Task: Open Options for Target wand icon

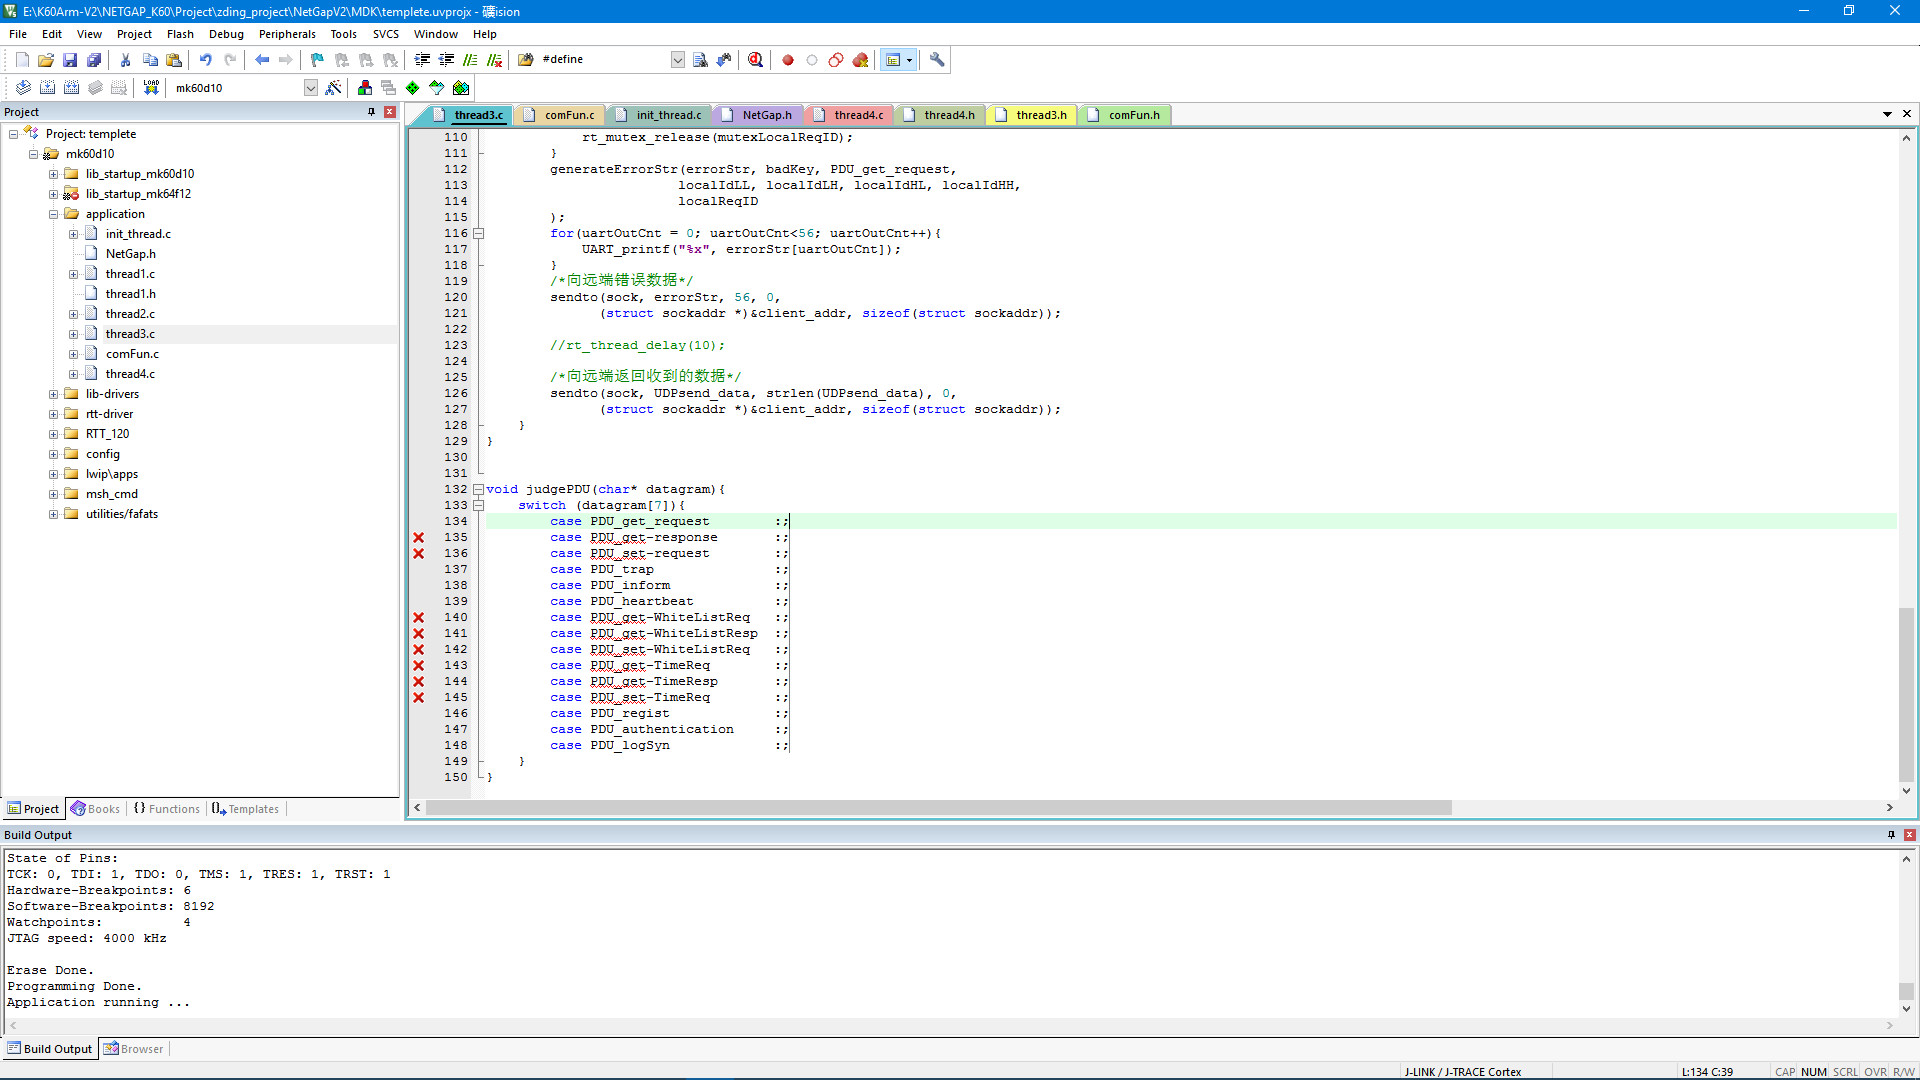Action: [x=333, y=88]
